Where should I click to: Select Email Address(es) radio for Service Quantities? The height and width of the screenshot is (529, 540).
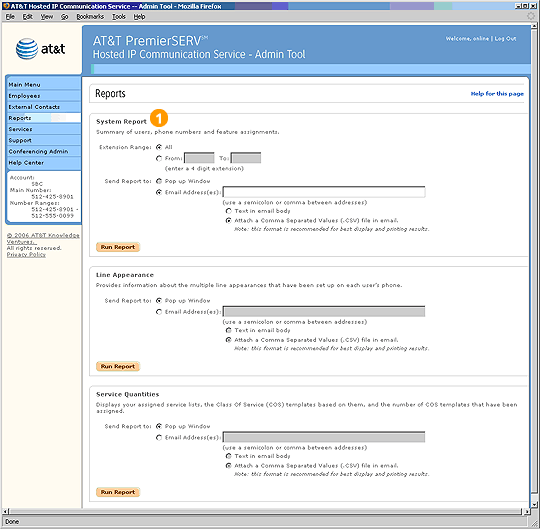[x=159, y=437]
